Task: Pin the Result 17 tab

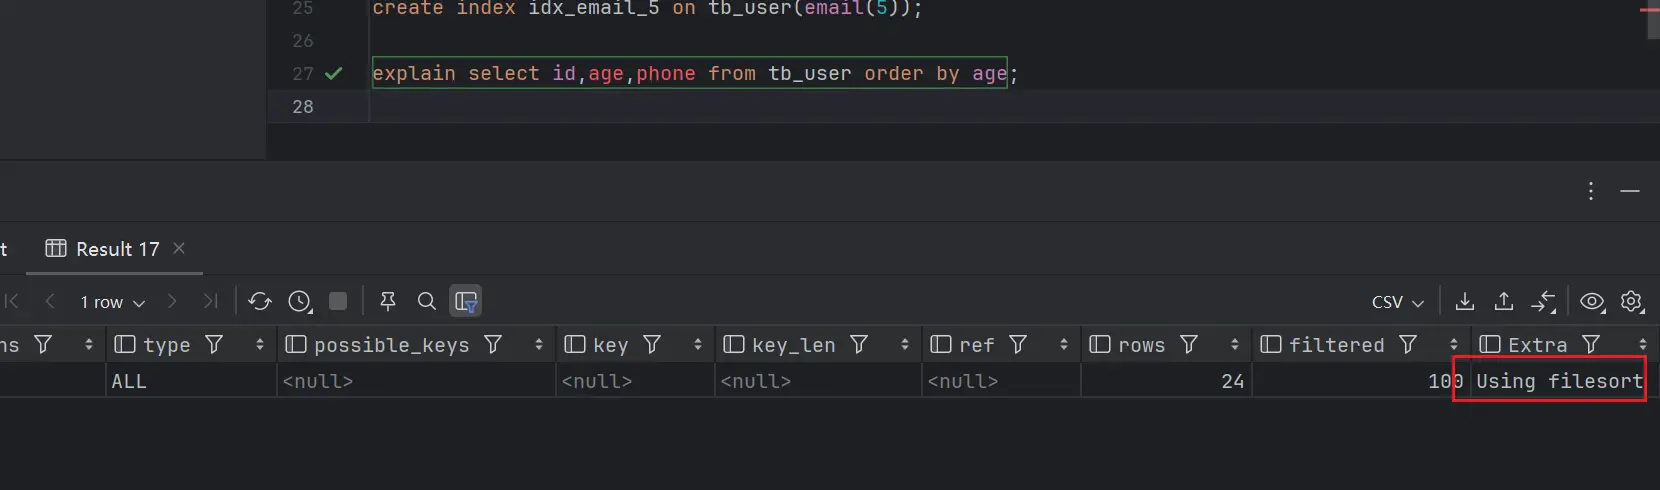Action: [388, 301]
